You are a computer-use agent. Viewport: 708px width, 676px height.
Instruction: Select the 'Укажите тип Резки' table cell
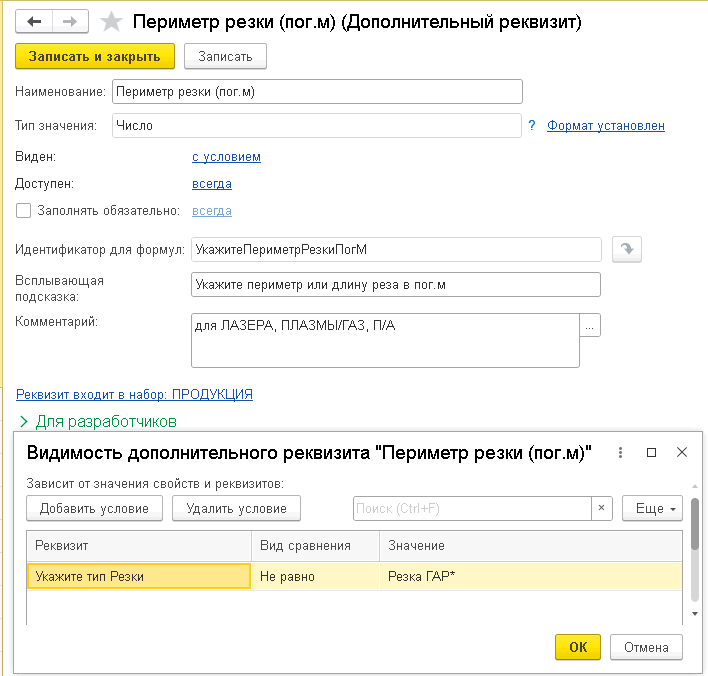point(138,576)
